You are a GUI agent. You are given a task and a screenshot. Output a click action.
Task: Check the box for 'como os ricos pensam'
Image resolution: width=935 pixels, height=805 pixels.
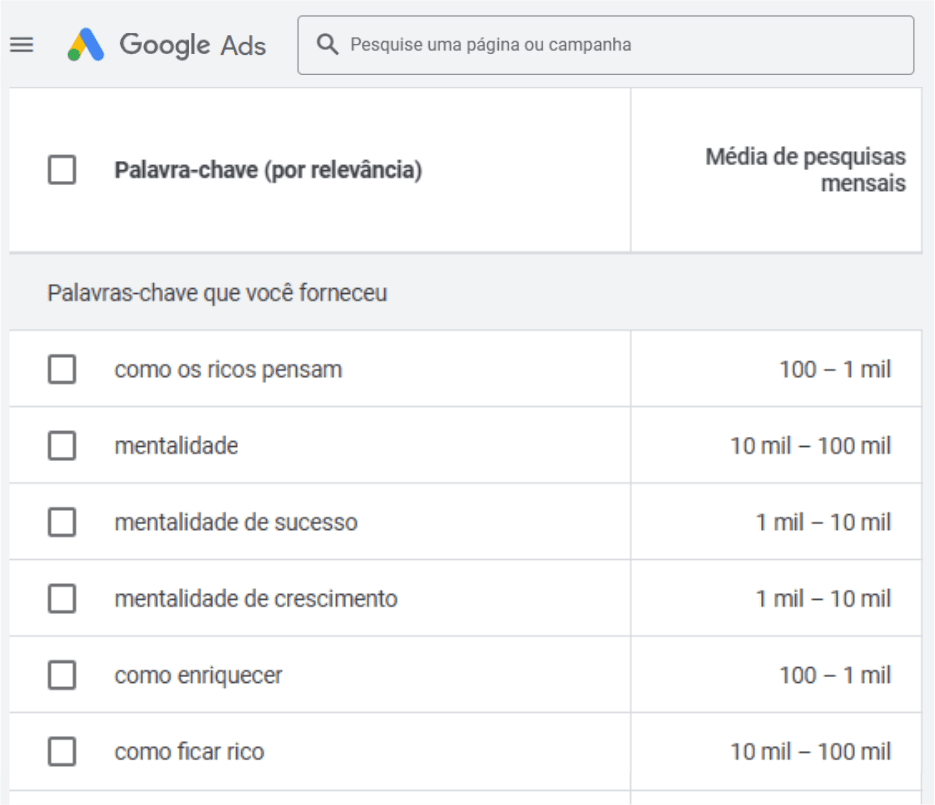pos(62,370)
